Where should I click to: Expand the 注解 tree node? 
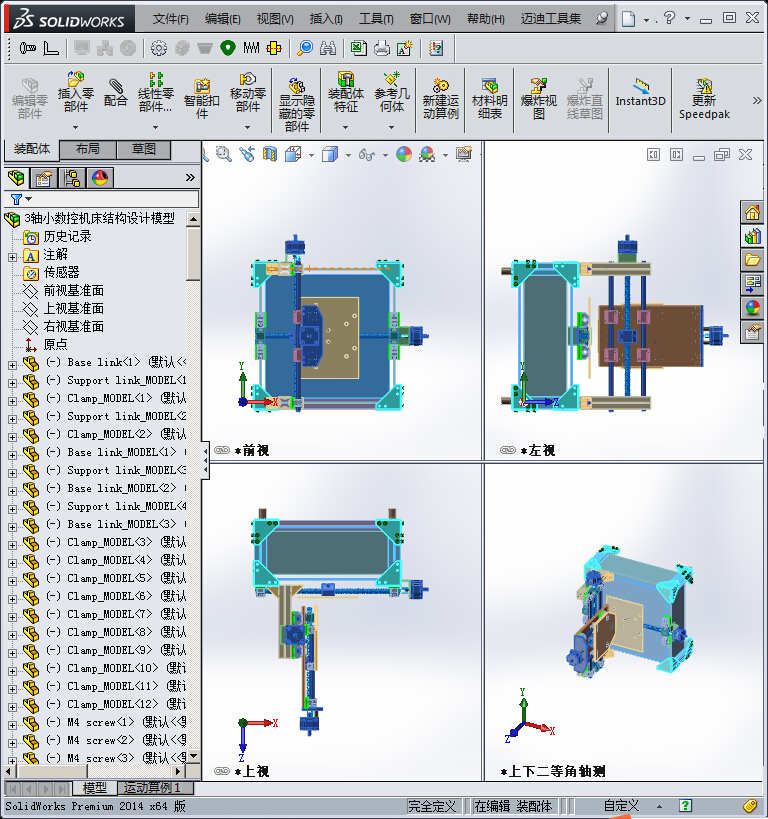coord(13,258)
